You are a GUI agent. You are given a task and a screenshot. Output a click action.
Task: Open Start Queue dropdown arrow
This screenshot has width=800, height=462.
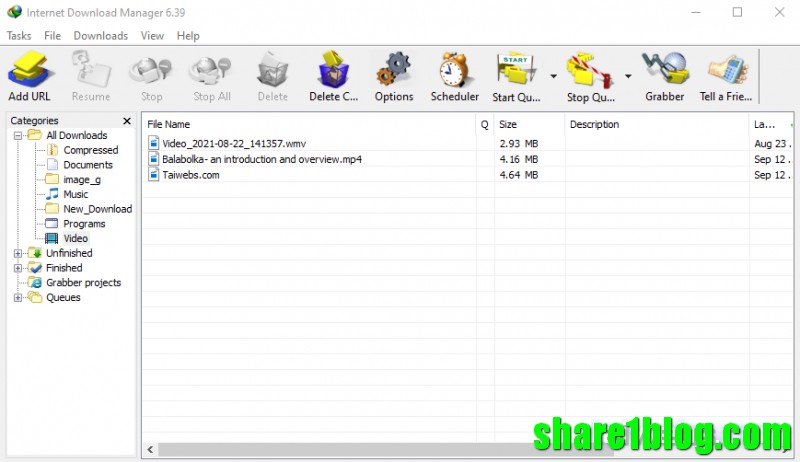[x=553, y=76]
